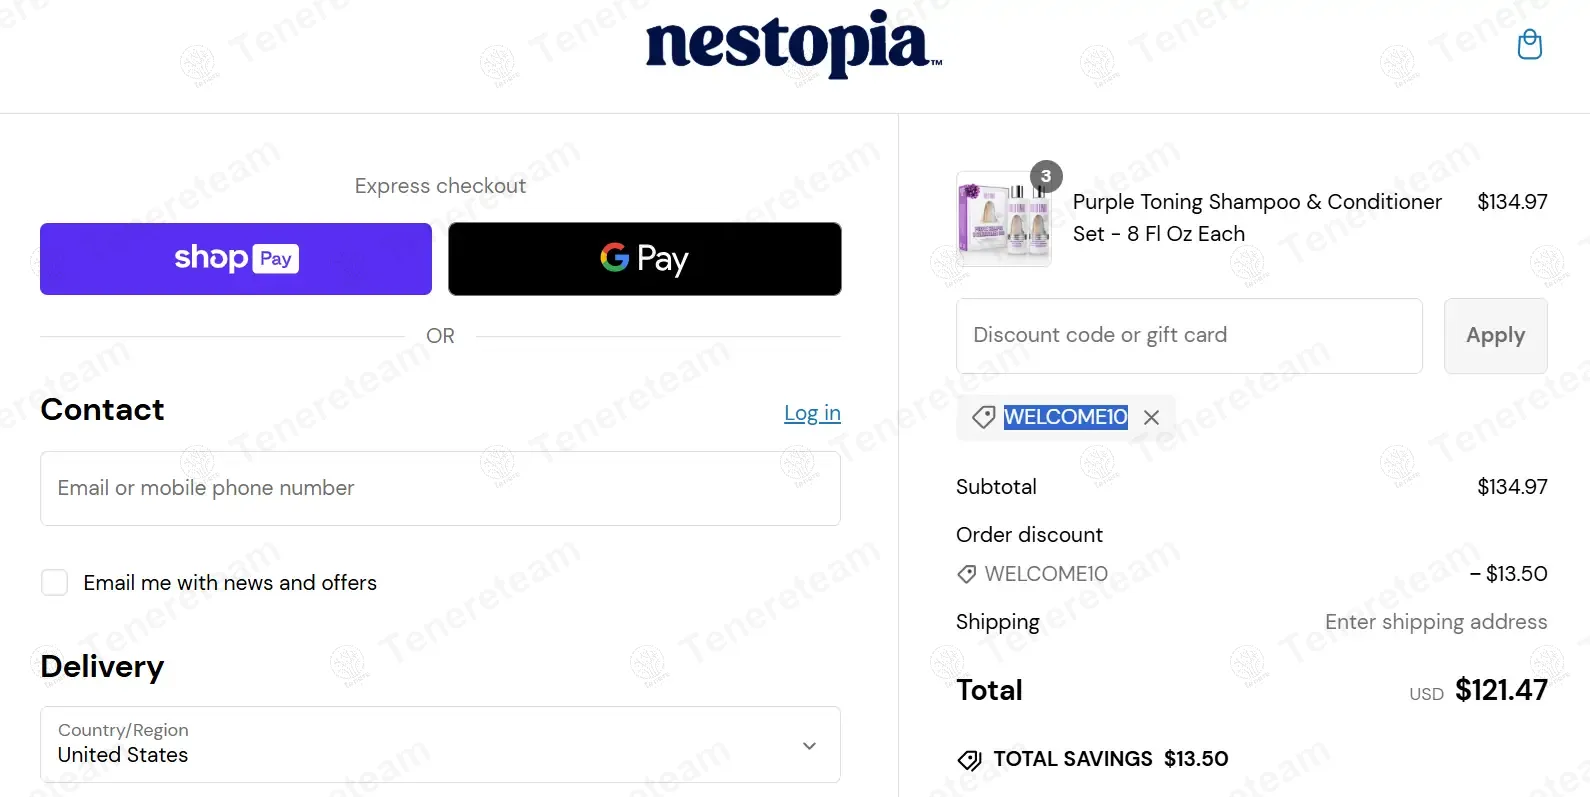Focus the Email or mobile phone number field
The image size is (1590, 797).
(x=440, y=488)
